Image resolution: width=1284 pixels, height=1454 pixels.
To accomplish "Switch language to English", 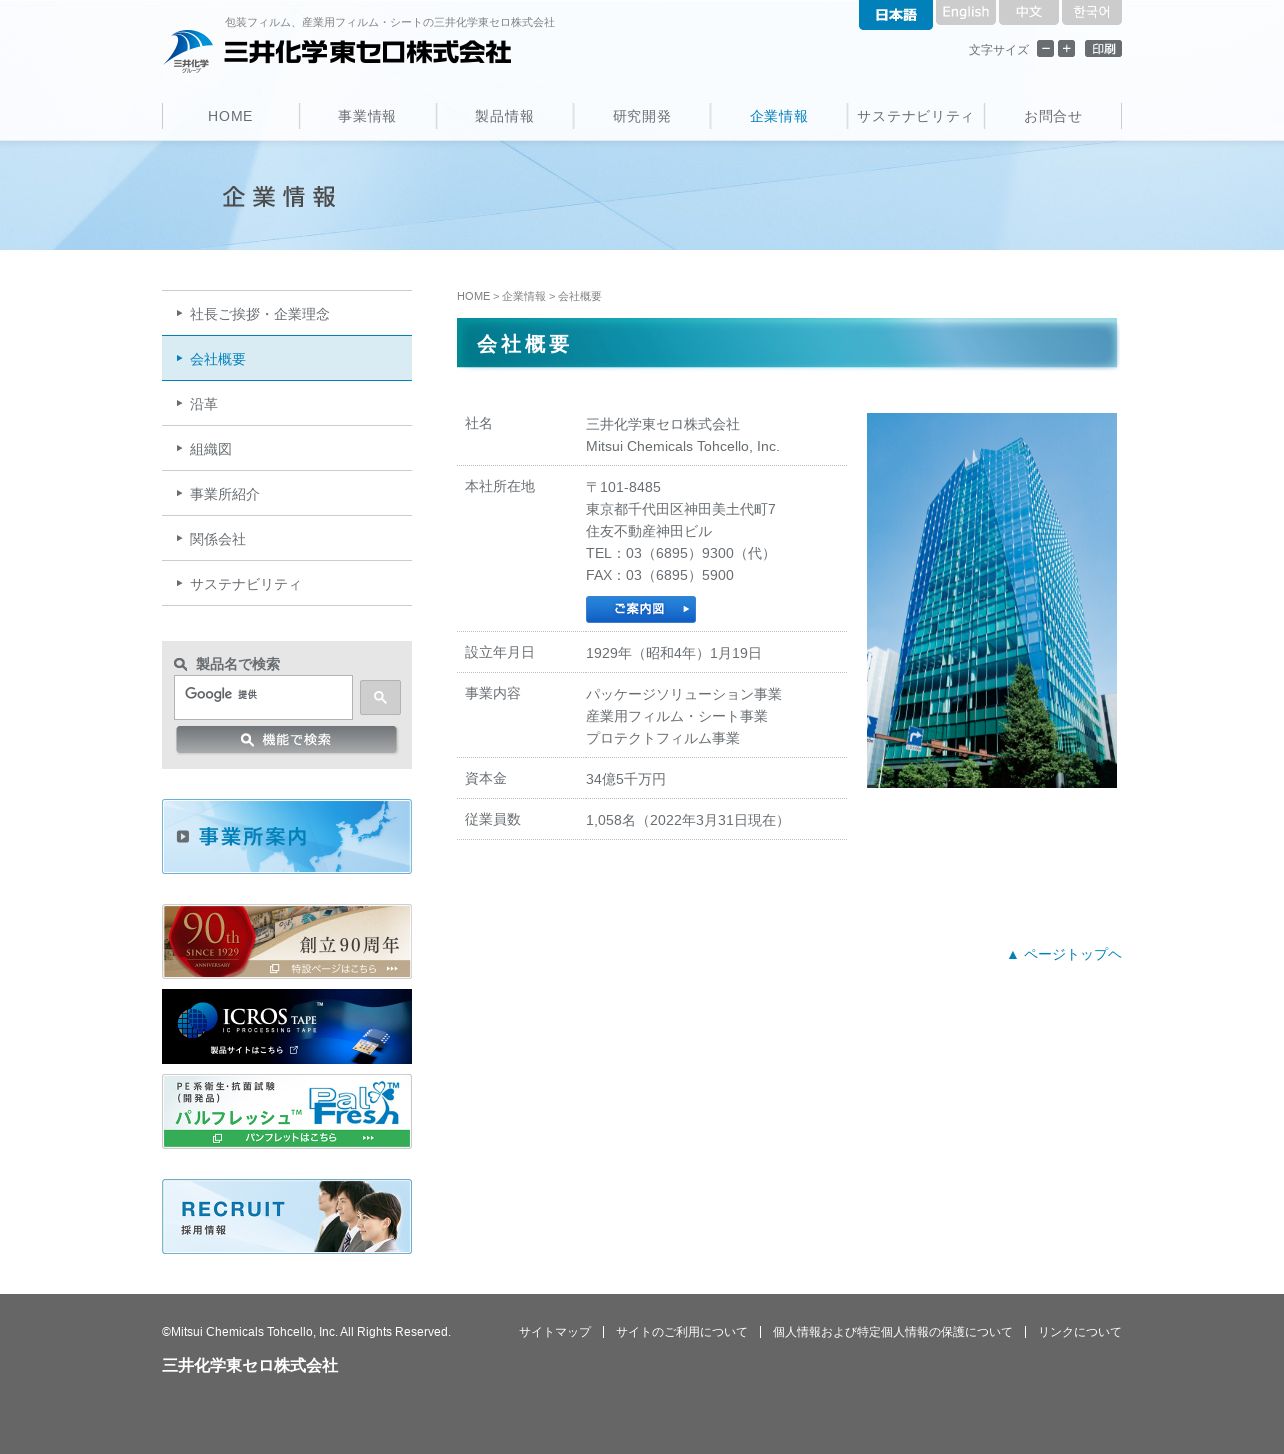I will 966,12.
